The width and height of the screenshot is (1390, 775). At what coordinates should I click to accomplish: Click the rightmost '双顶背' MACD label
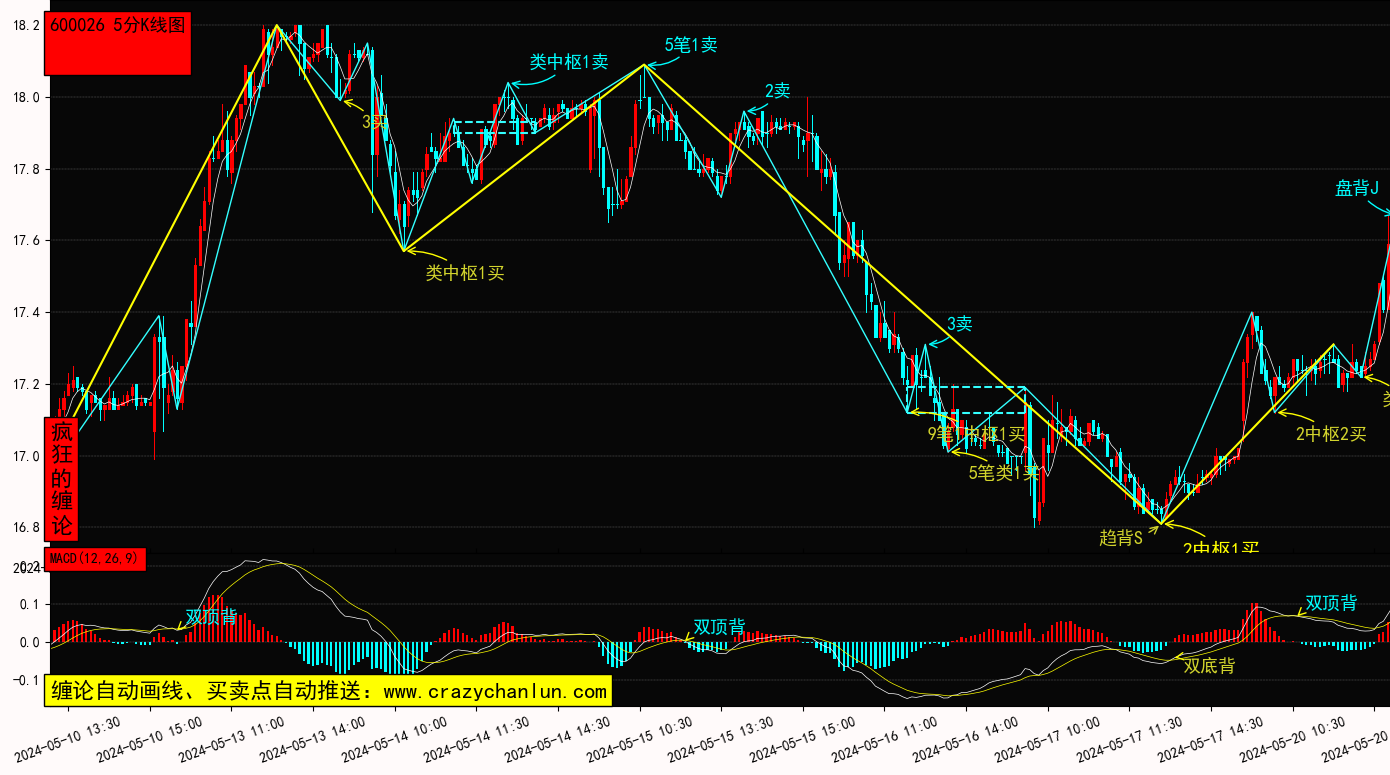1331,603
